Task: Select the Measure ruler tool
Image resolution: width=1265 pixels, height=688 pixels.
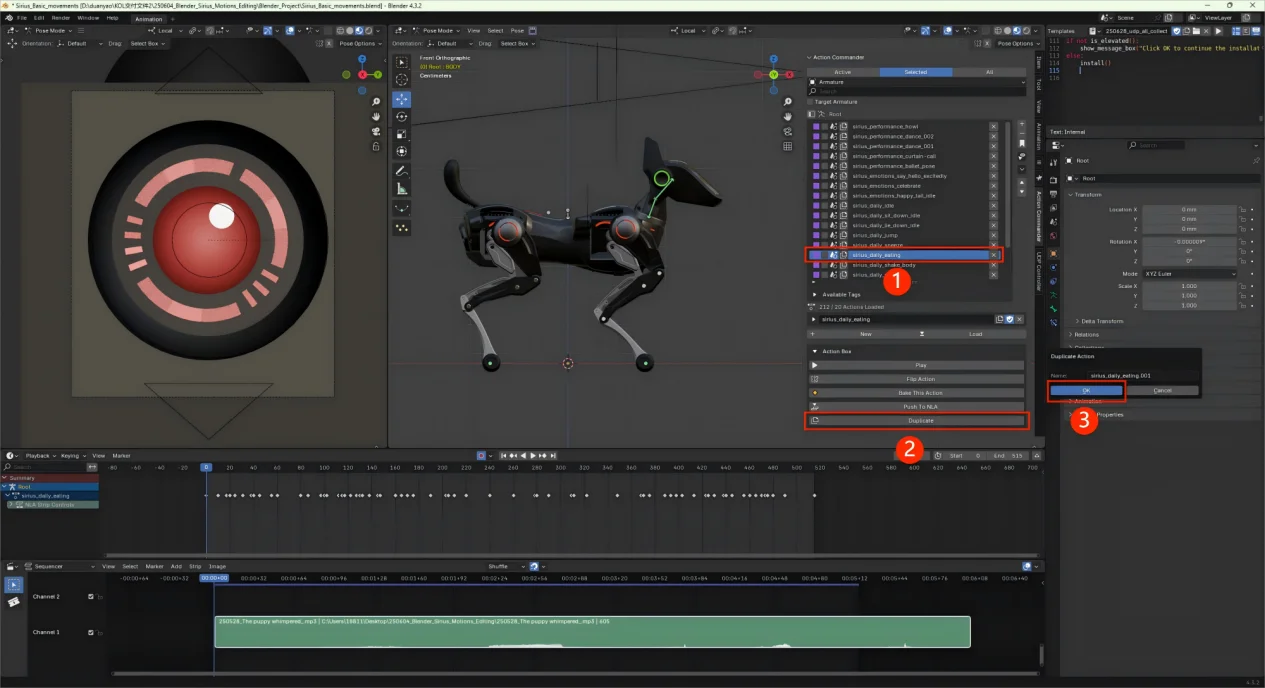Action: [401, 188]
